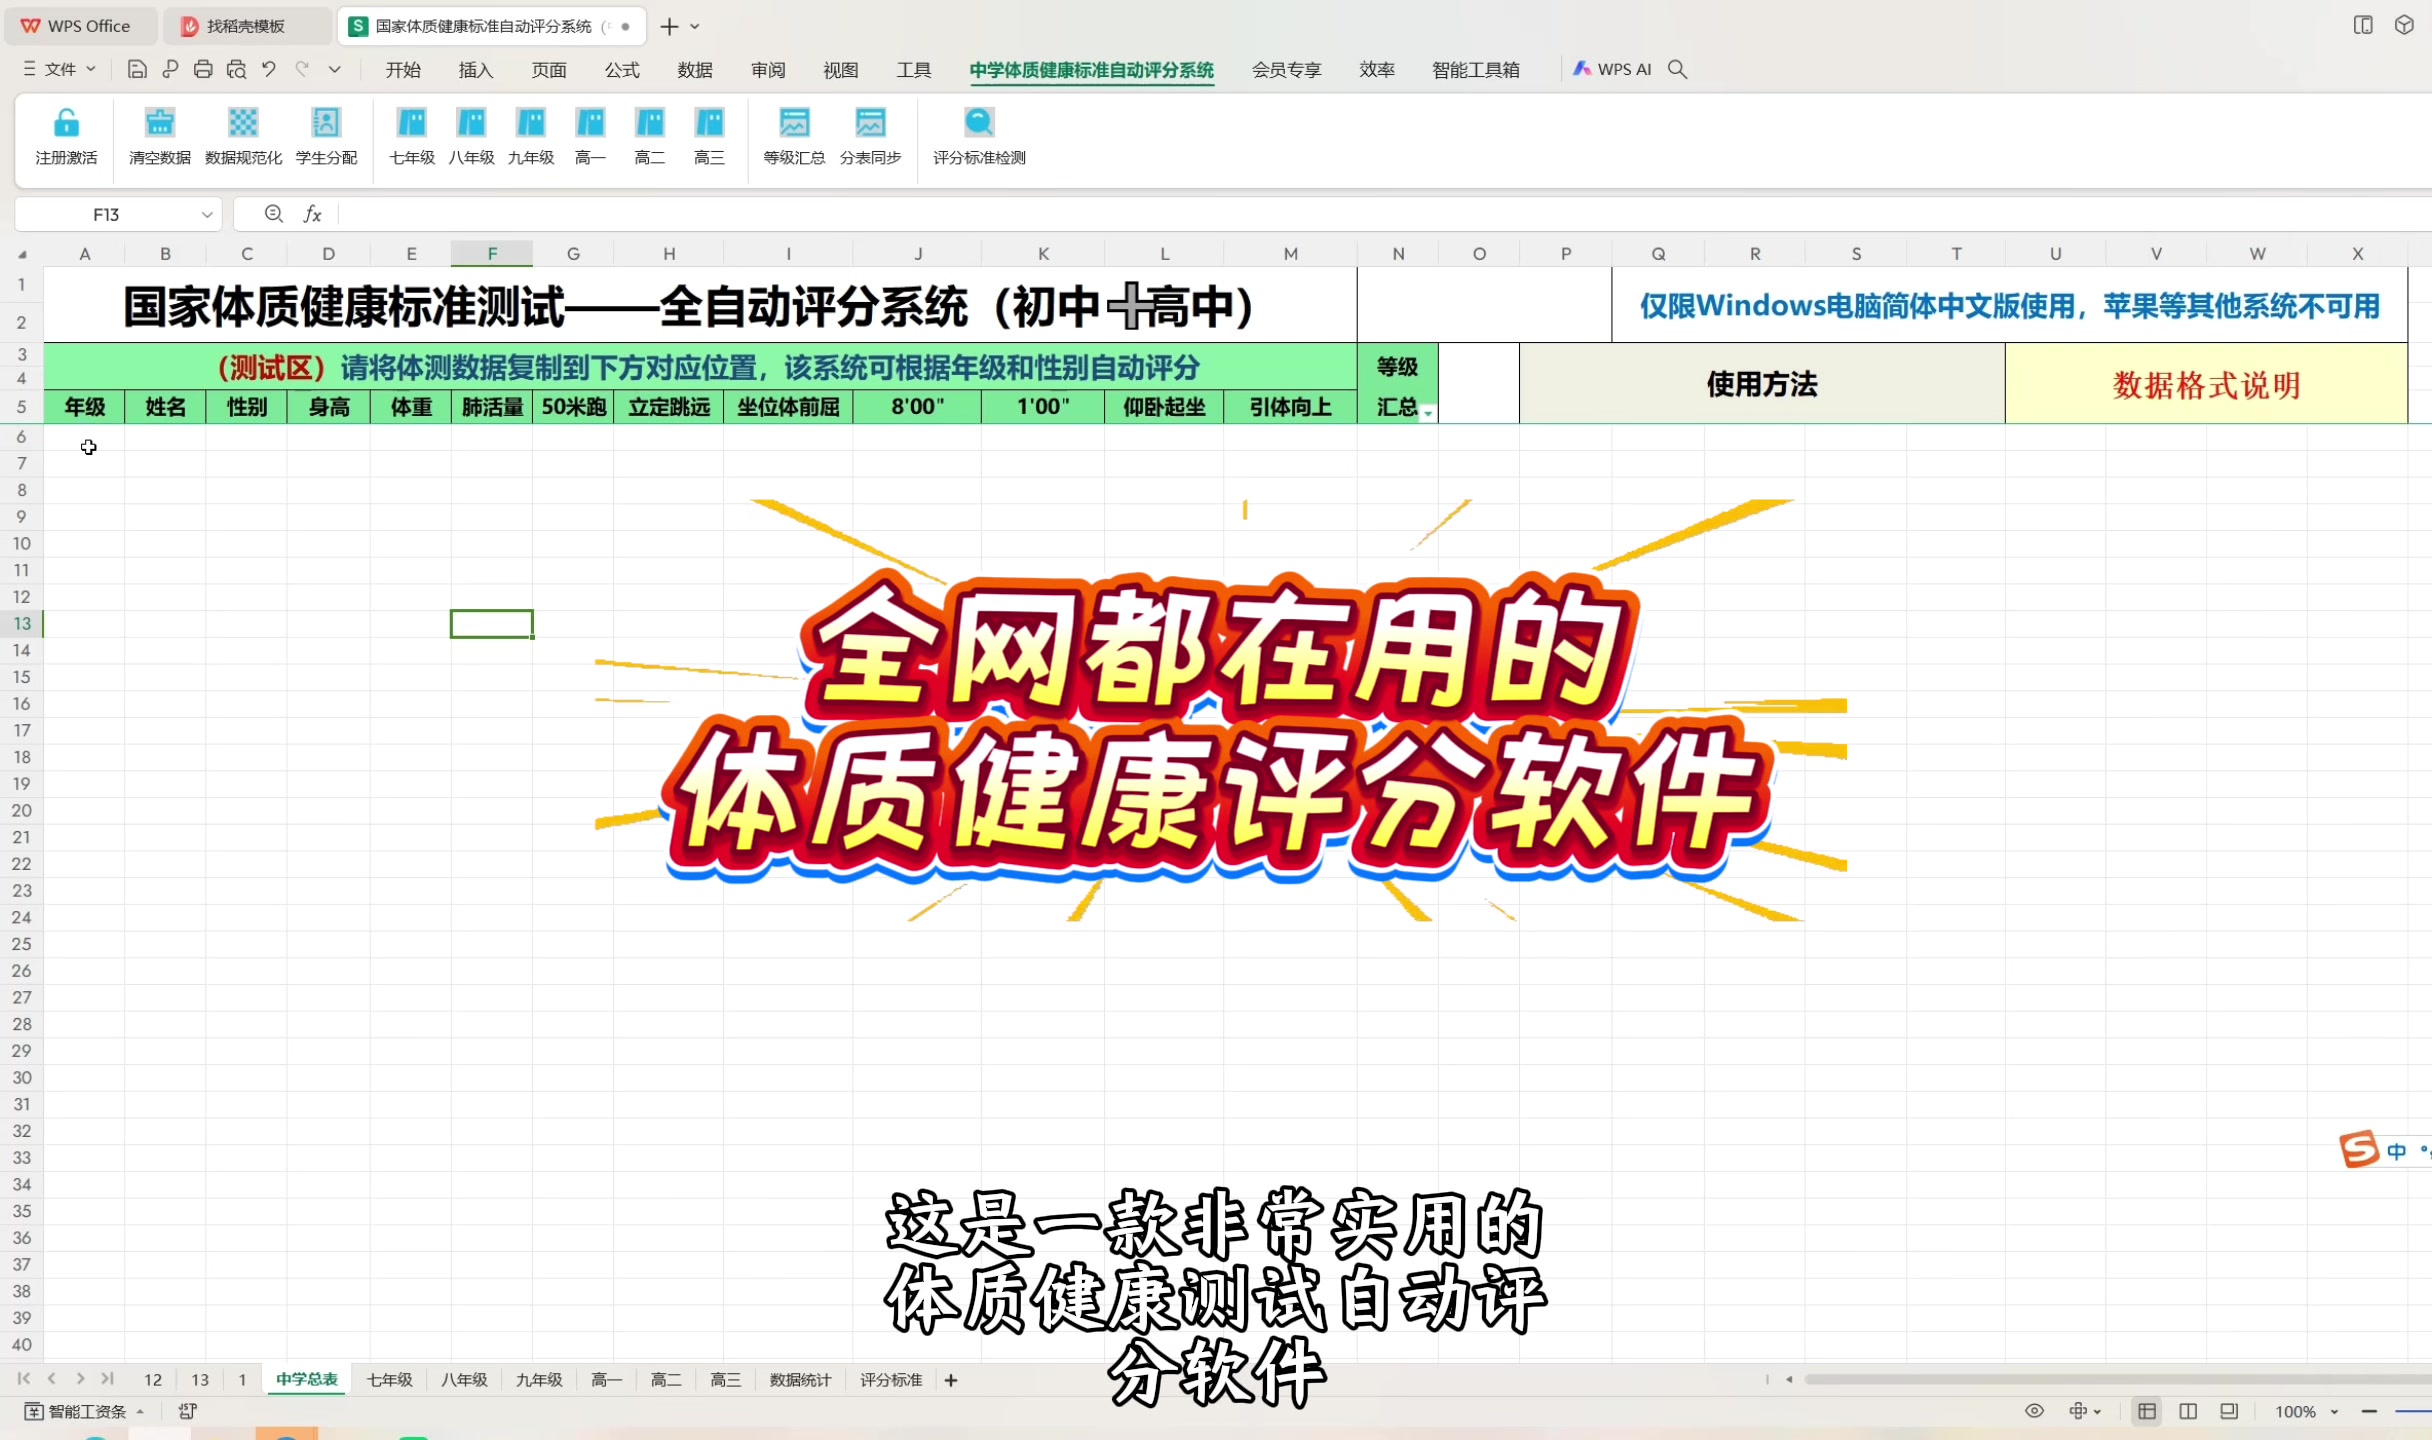Viewport: 2432px width, 1440px height.
Task: Open the search magnifier next to WPS AI
Action: [x=1678, y=69]
